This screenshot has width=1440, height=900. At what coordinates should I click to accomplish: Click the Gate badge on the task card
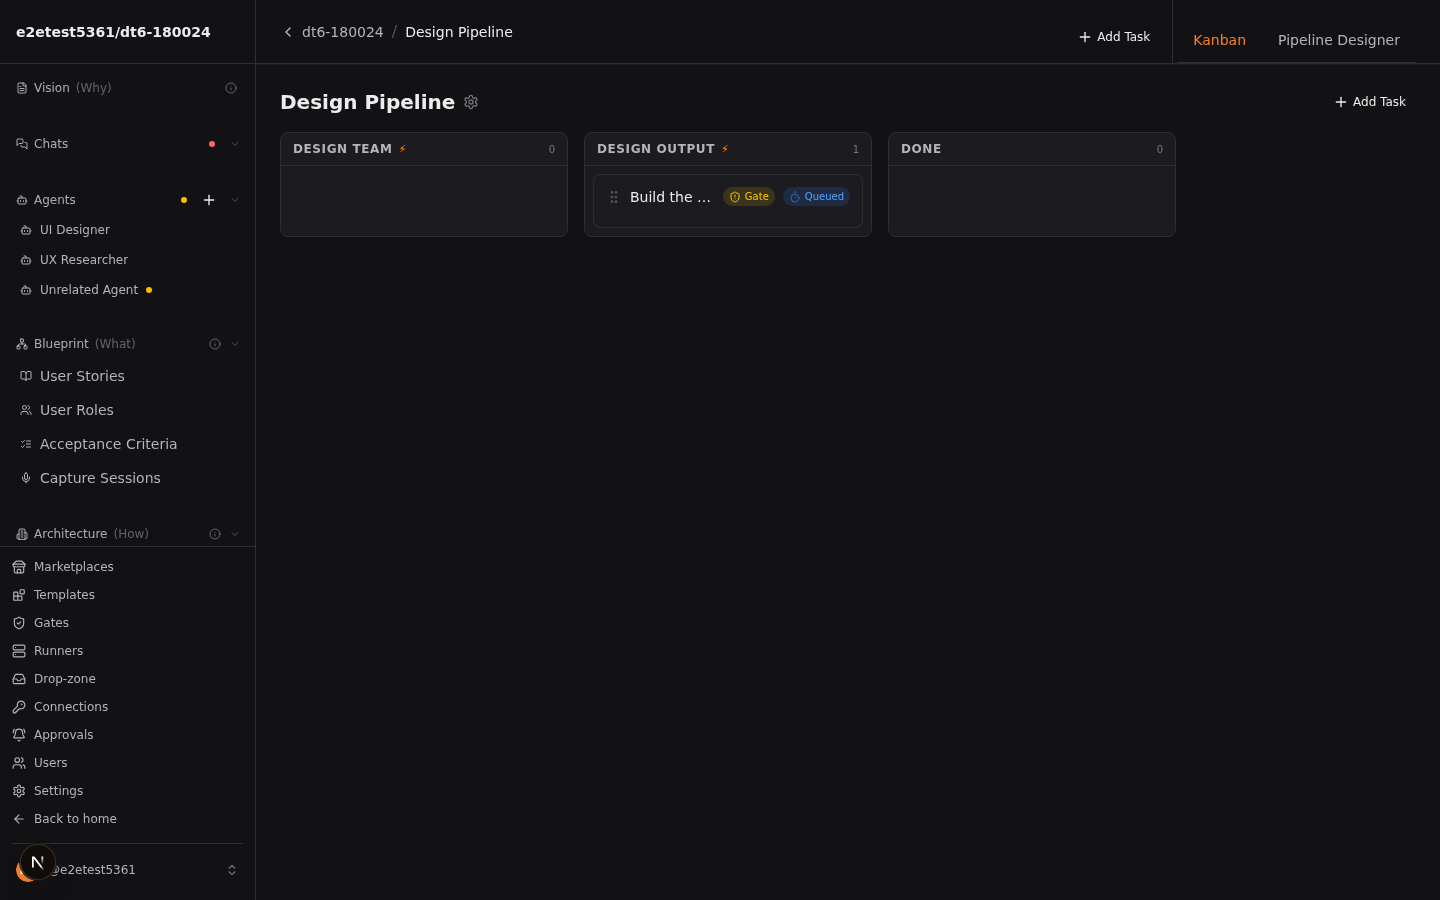pos(749,197)
